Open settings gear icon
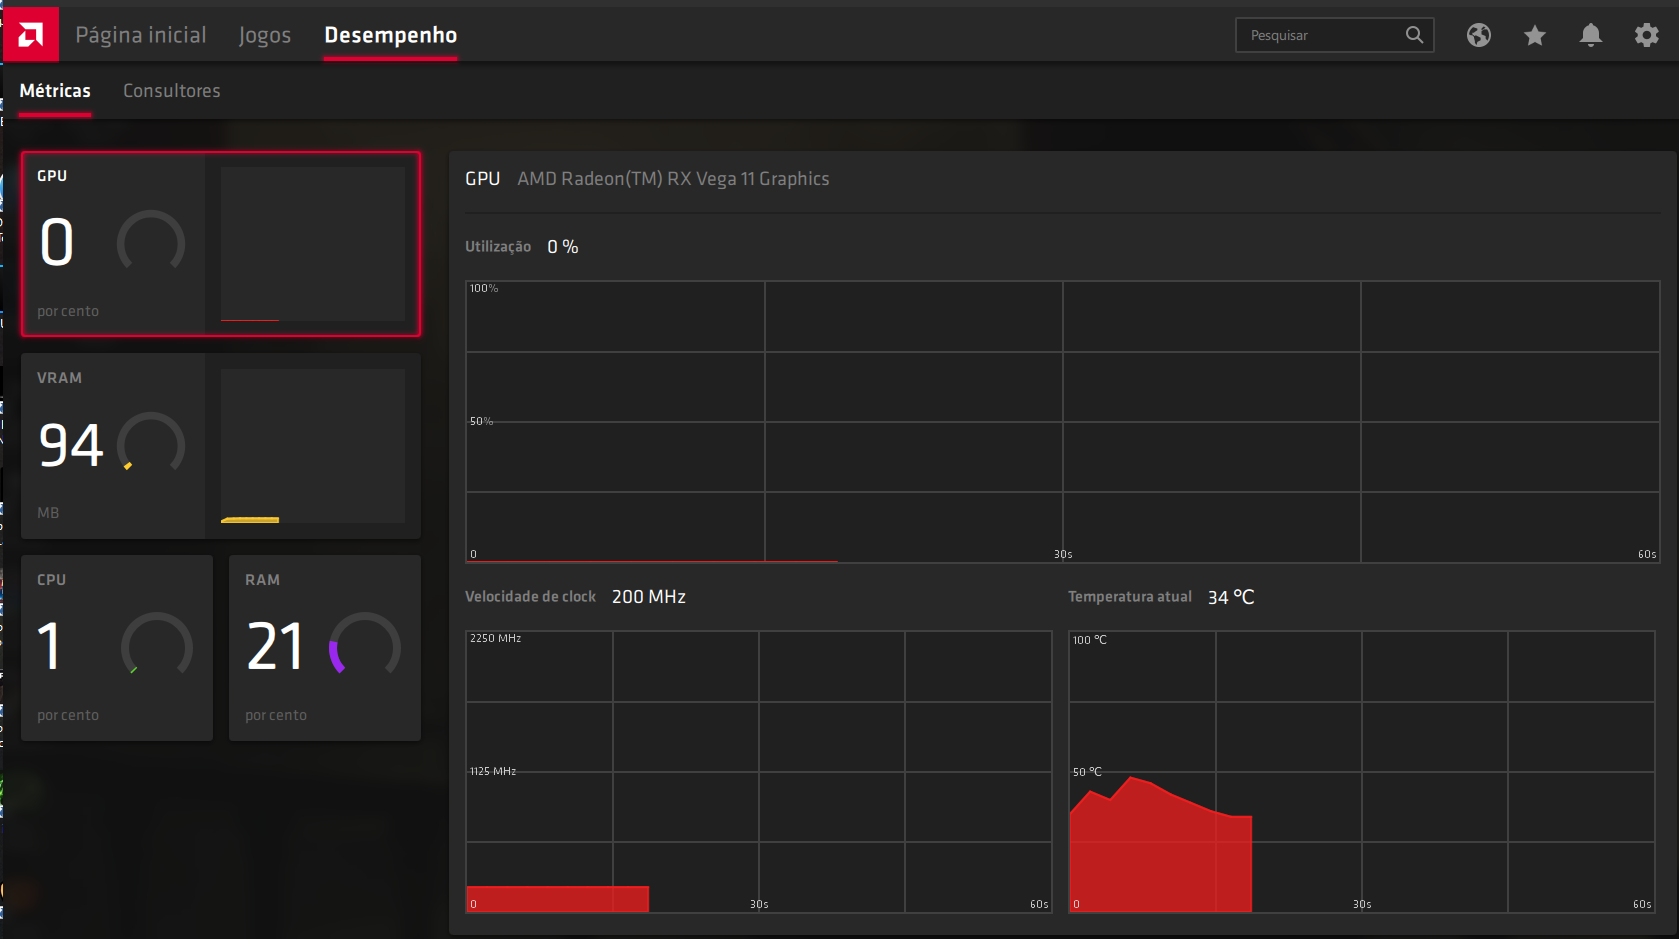The height and width of the screenshot is (939, 1679). [1647, 35]
